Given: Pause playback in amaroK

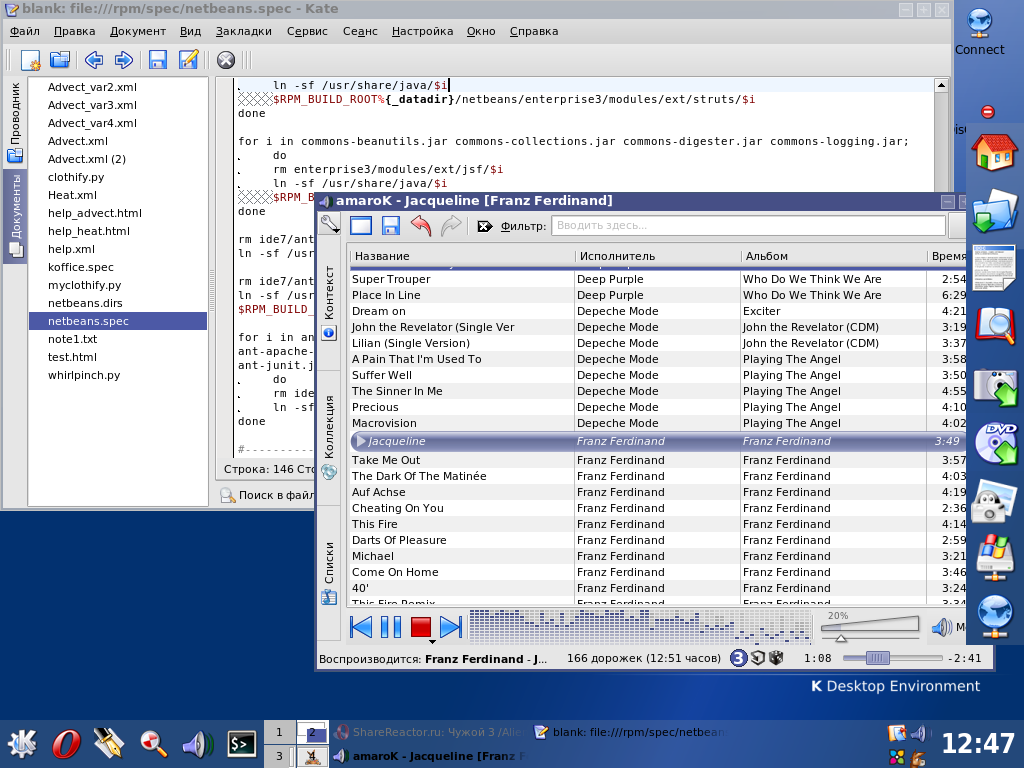Looking at the screenshot, I should [x=391, y=627].
